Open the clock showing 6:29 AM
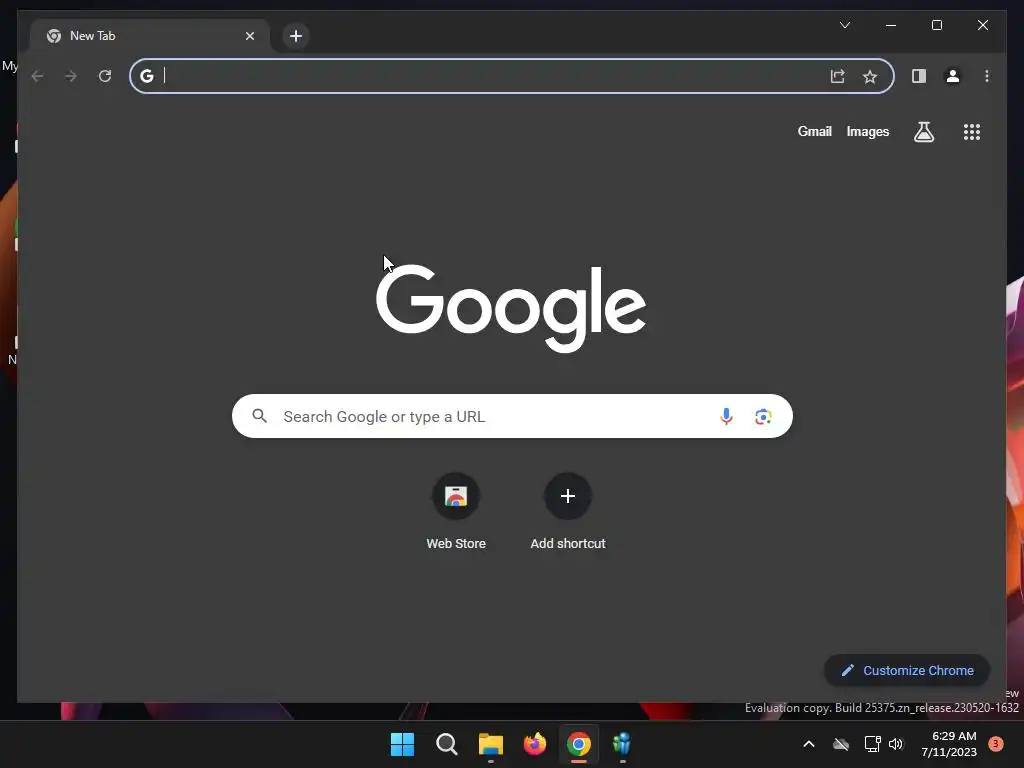Viewport: 1024px width, 768px height. (x=949, y=744)
